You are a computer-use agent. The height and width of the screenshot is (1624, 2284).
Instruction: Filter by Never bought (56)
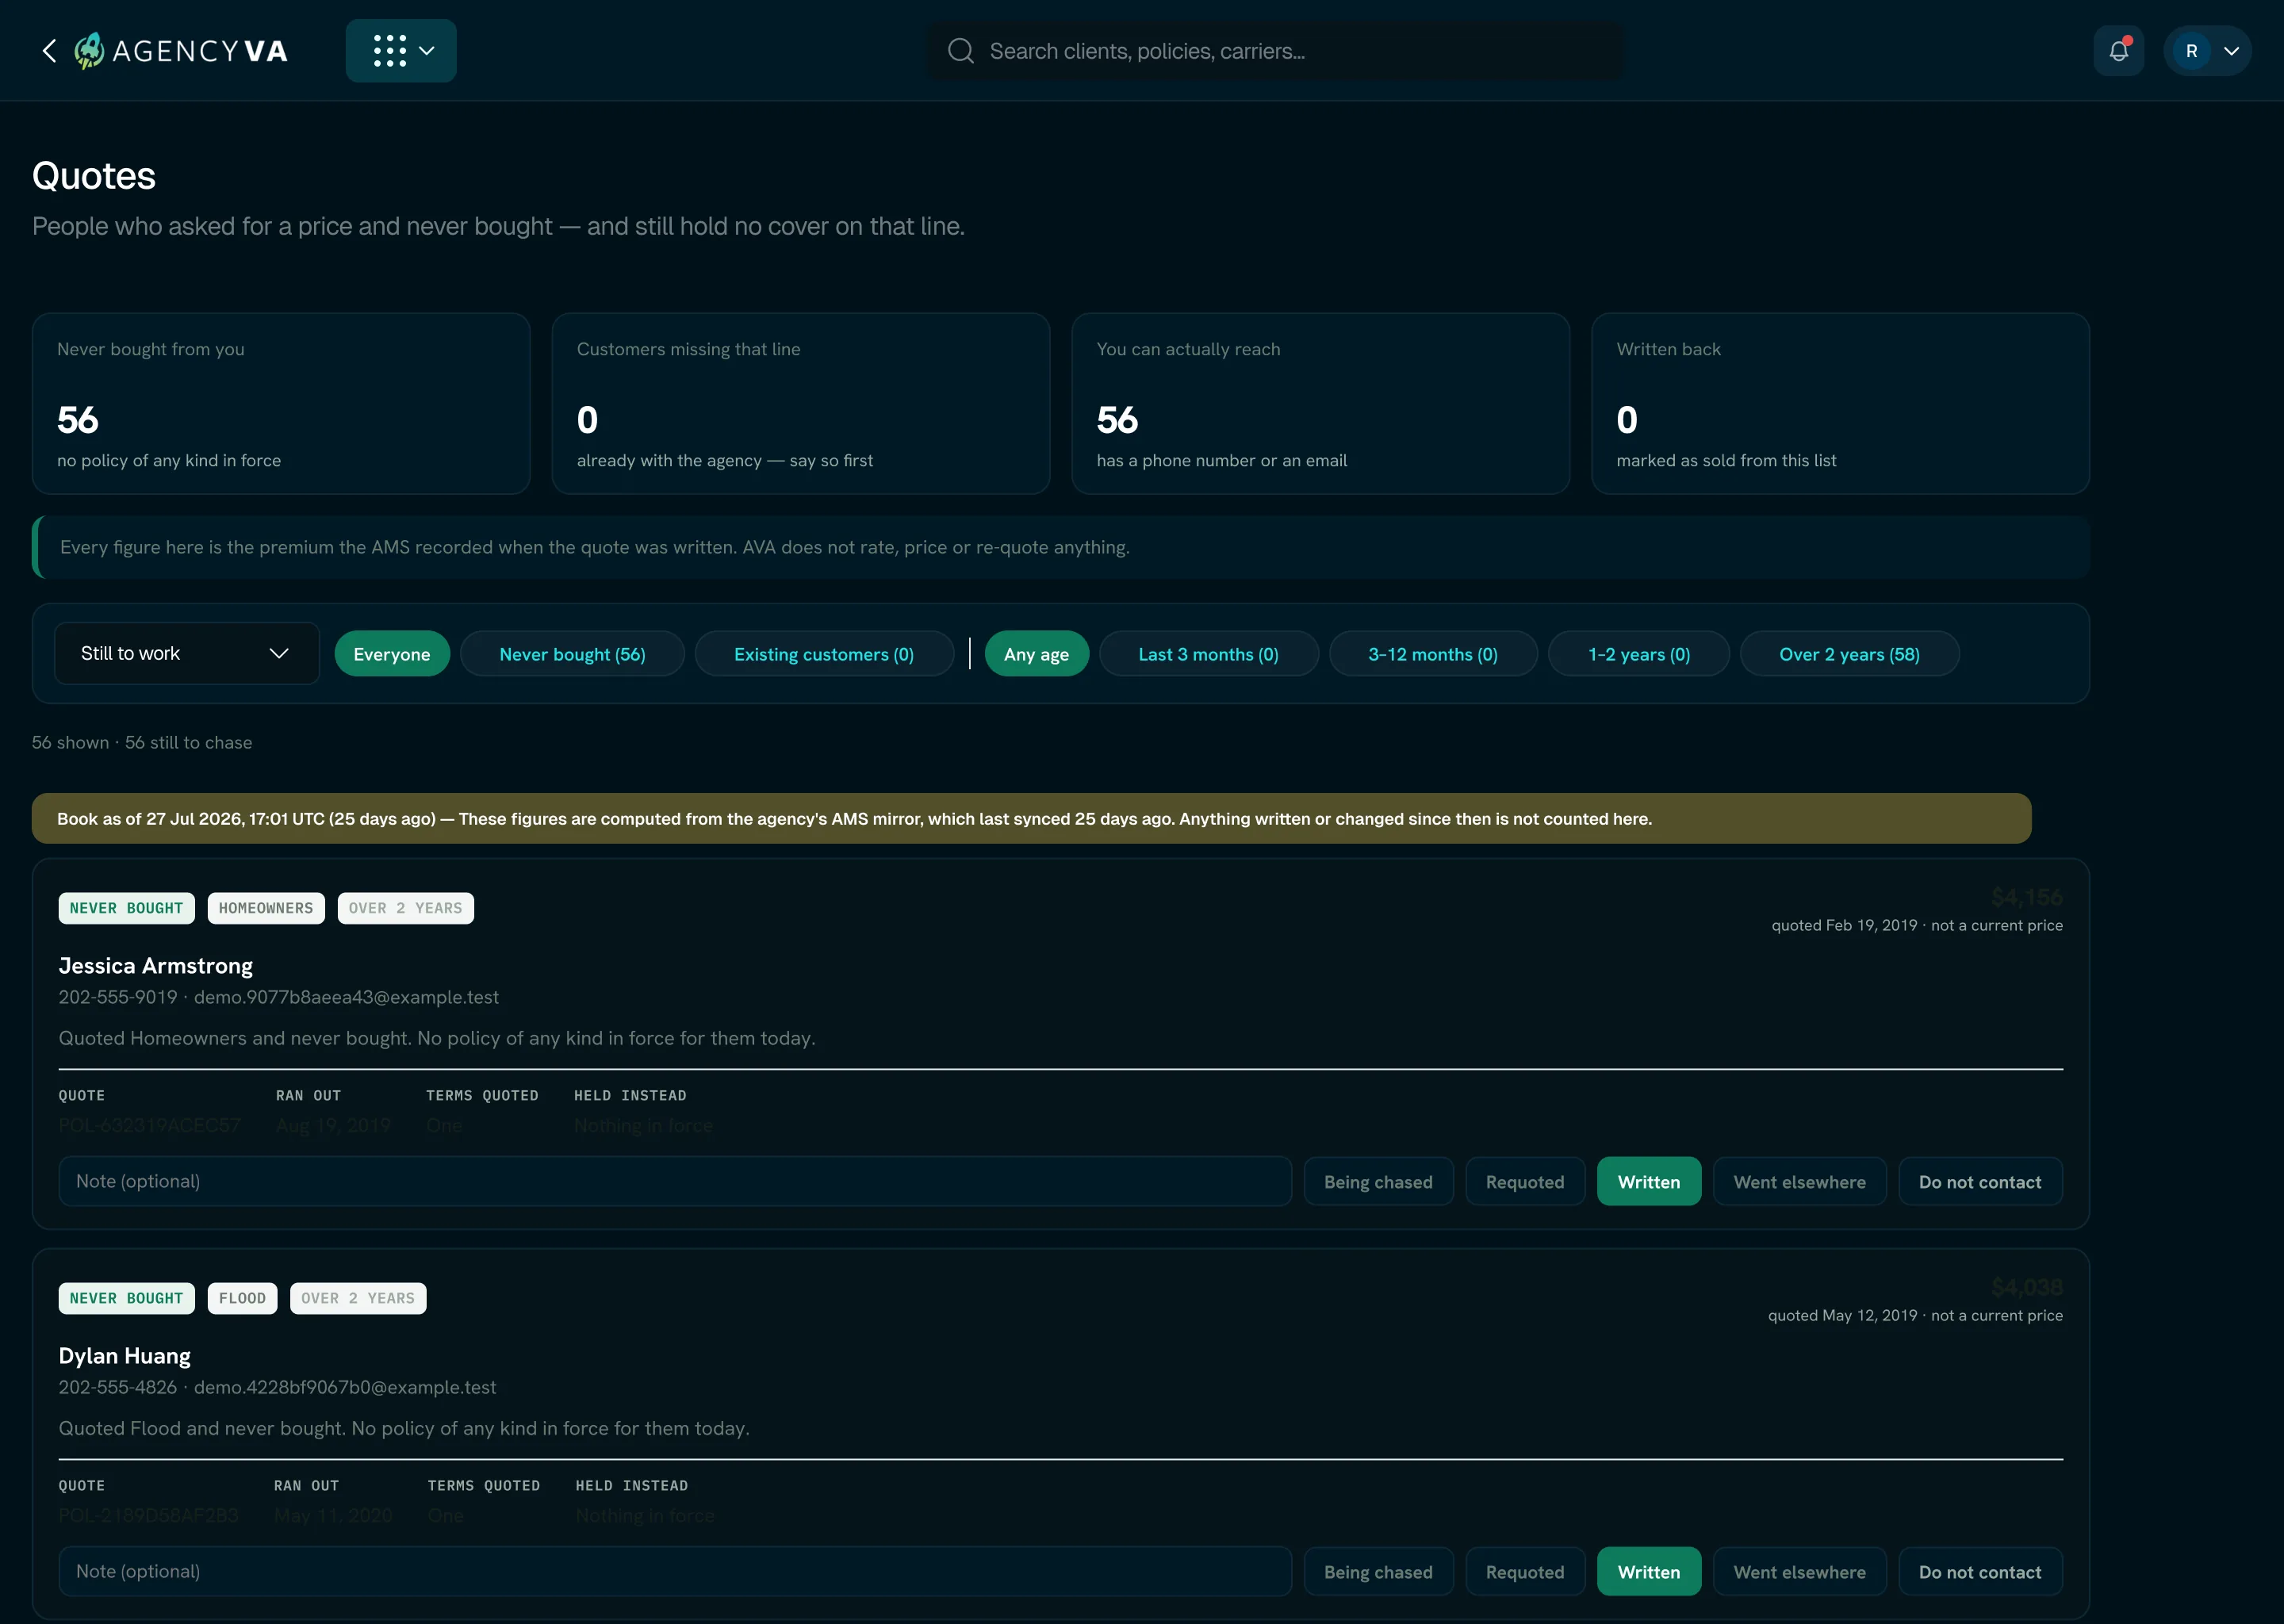[x=572, y=654]
